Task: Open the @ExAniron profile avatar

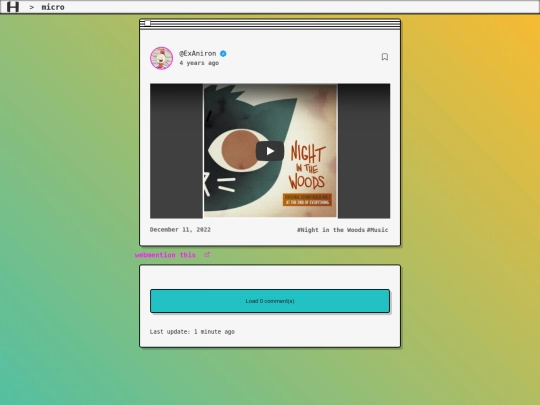Action: coord(162,58)
